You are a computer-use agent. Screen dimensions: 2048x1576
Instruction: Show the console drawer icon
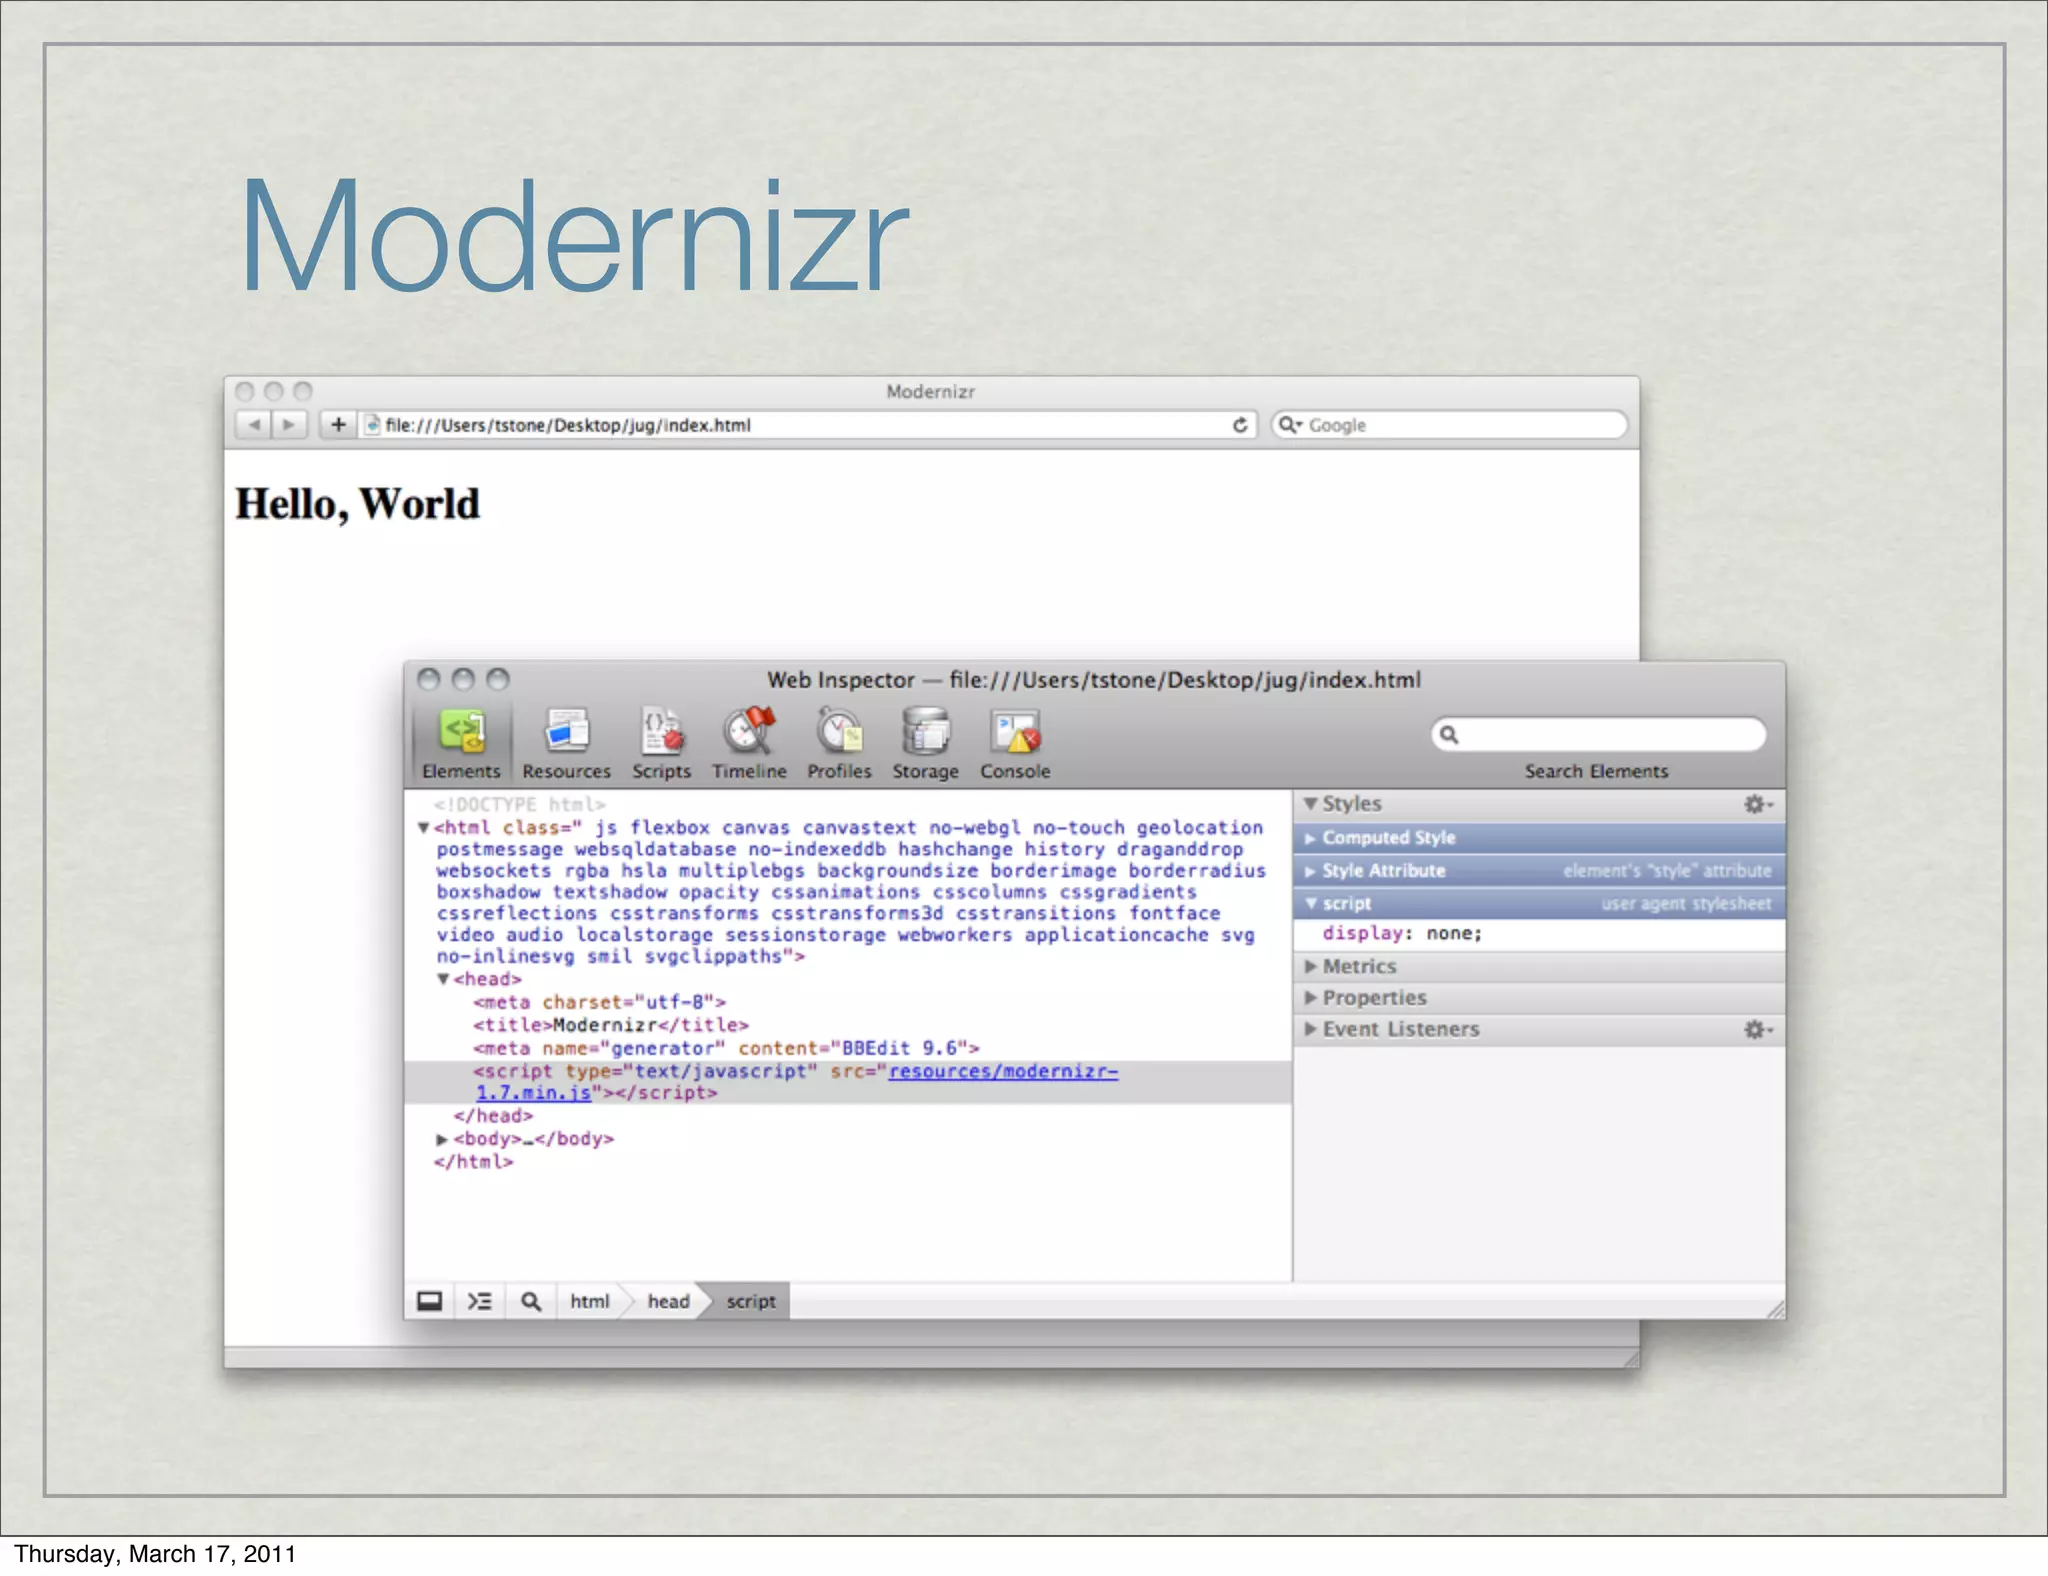pos(480,1301)
